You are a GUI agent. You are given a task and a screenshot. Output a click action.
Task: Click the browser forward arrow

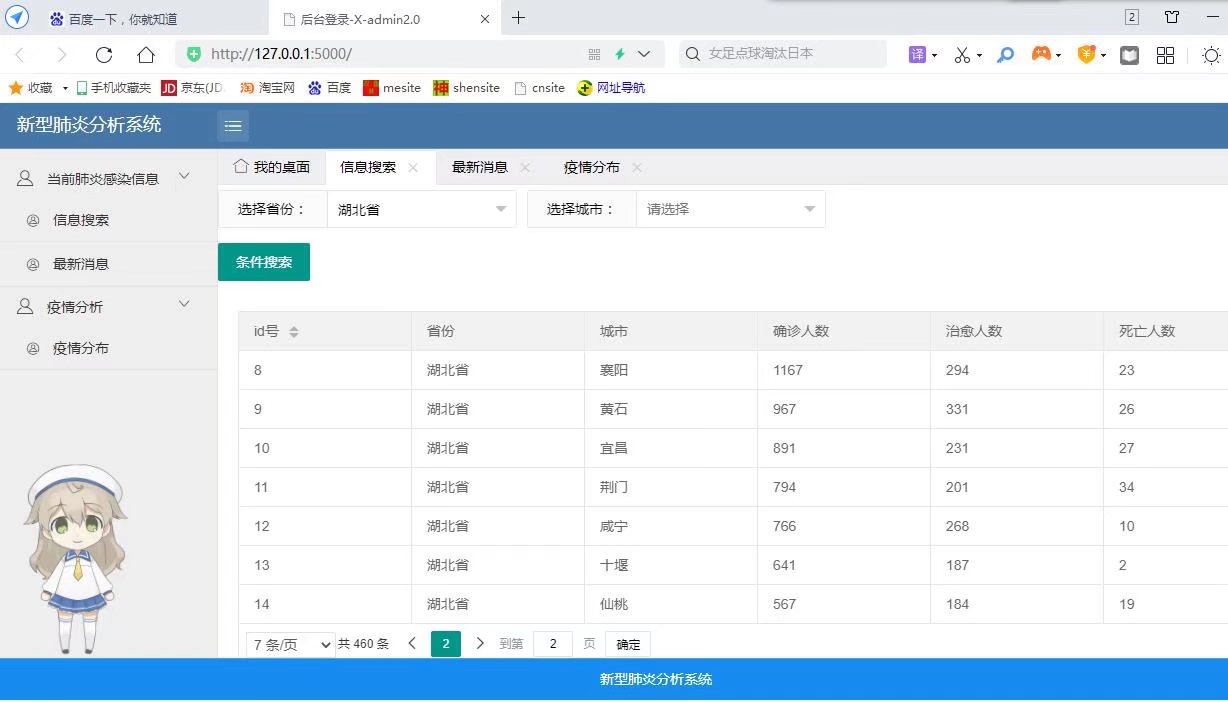coord(62,54)
